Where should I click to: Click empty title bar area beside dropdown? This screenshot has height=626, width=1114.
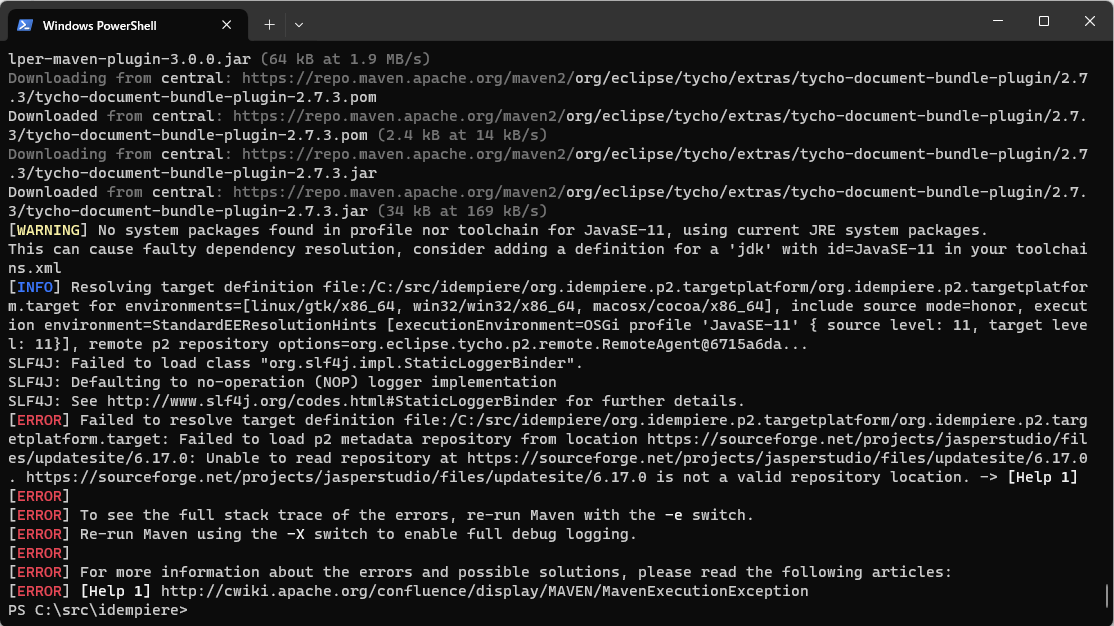click(600, 22)
